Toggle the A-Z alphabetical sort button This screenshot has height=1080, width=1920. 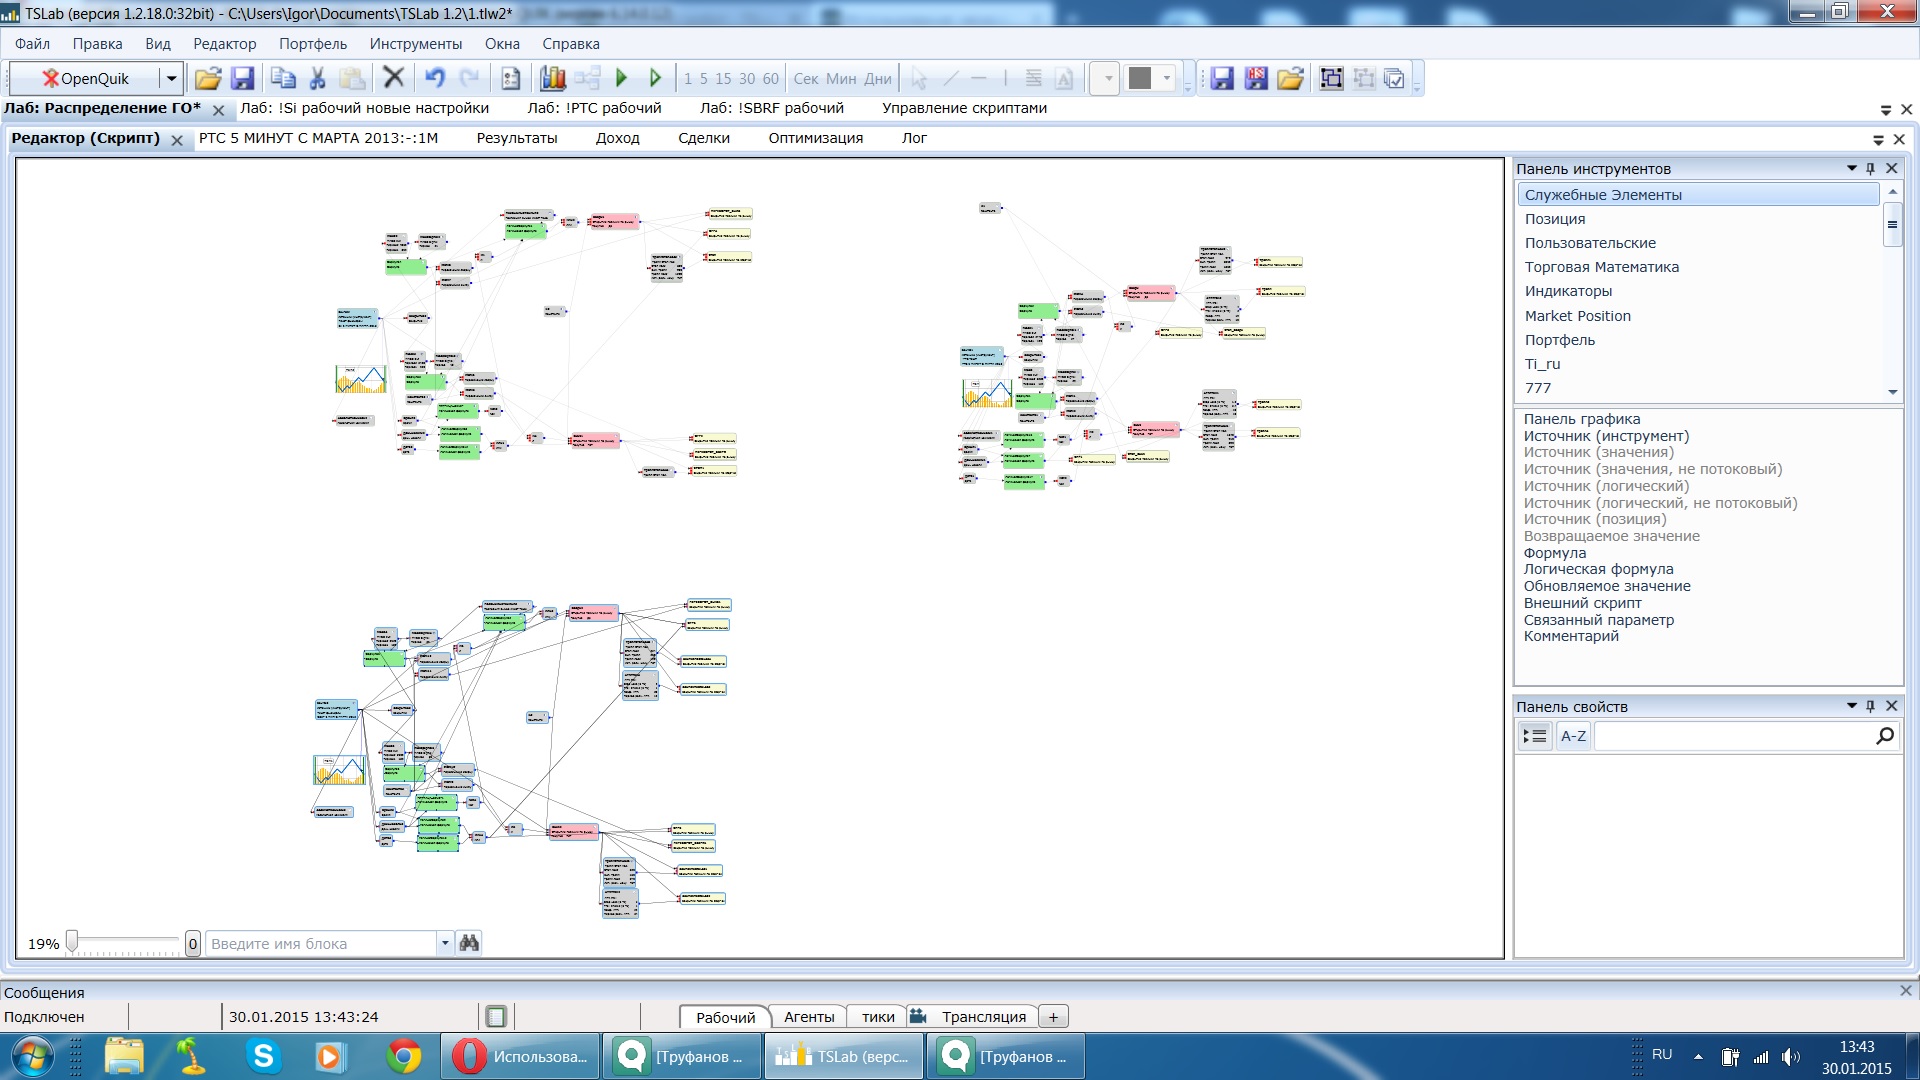[1573, 736]
